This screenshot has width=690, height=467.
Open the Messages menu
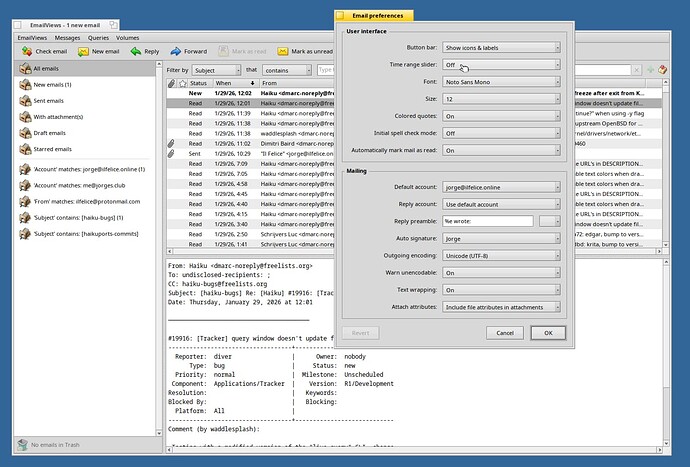pos(67,38)
